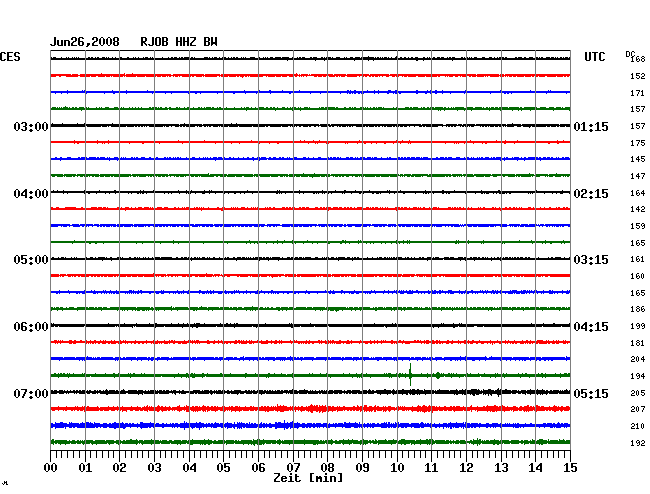Click DC value 199

pos(638,327)
